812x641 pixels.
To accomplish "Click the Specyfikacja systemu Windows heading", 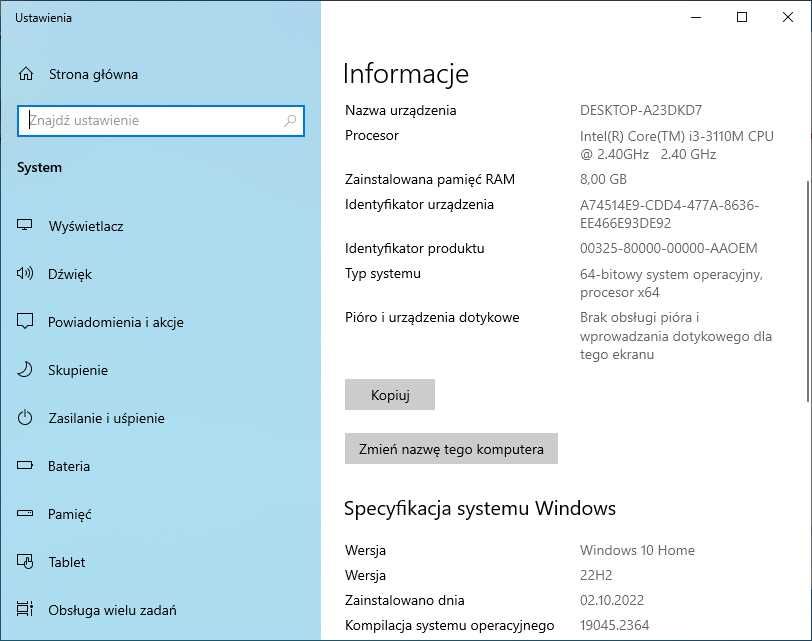I will (x=480, y=508).
